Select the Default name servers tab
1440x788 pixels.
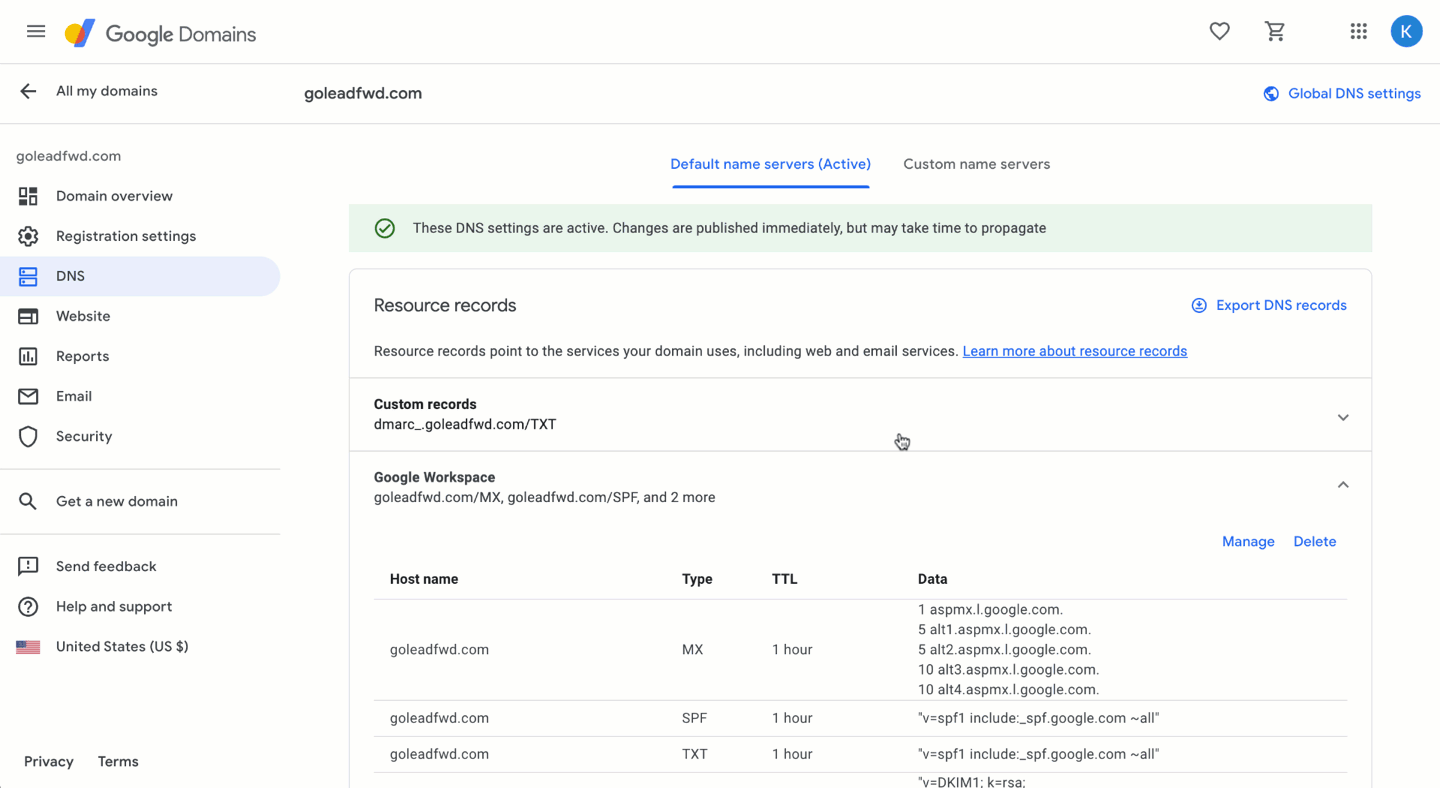770,164
